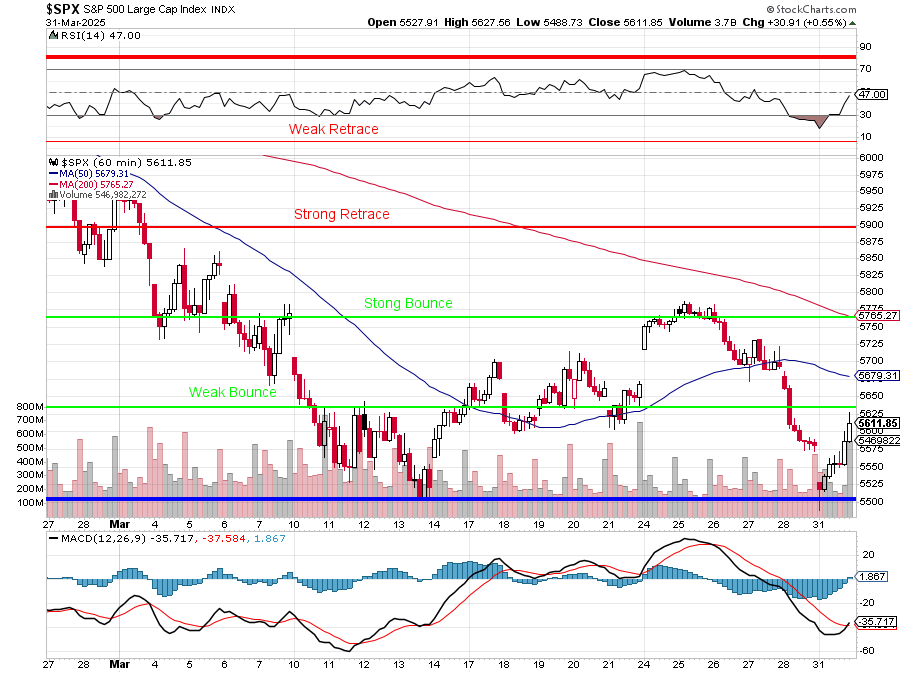Click the Weak Bounce green label
900x673 pixels.
point(232,392)
